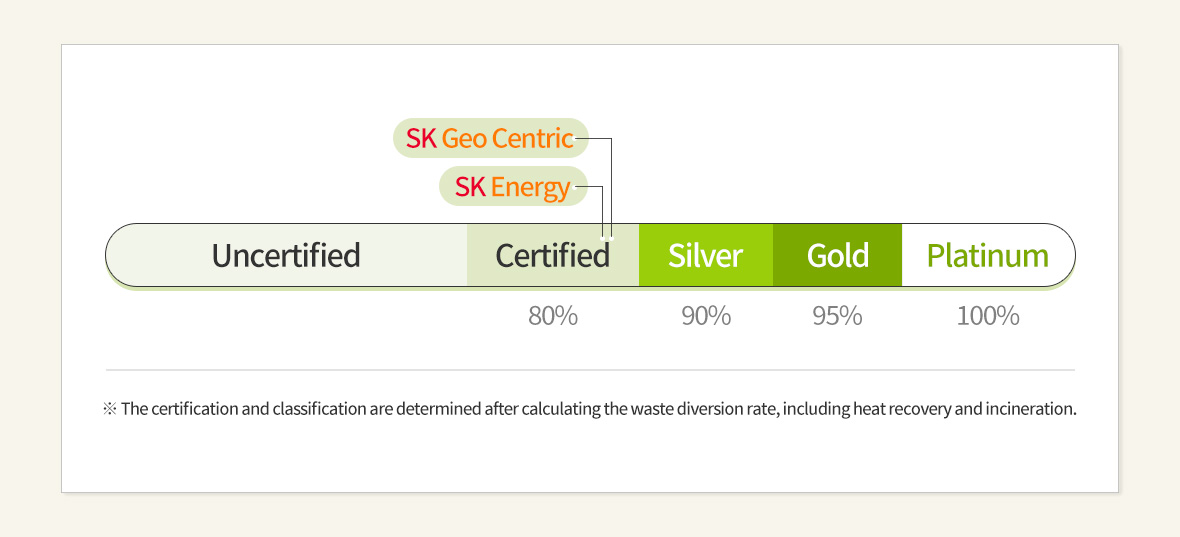This screenshot has height=537, width=1180.
Task: Click the ※ reference mark in the footnote
Action: 110,409
